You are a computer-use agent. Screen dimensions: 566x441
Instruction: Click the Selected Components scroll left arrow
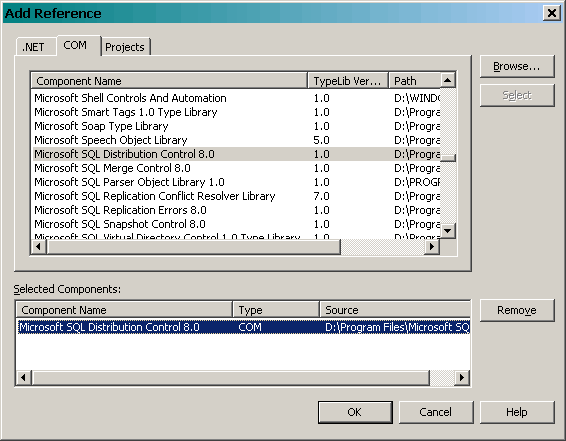[24, 377]
